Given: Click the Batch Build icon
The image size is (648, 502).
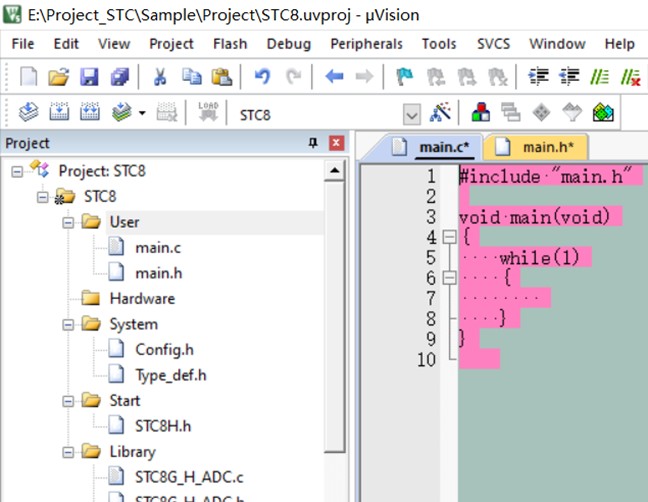Looking at the screenshot, I should (122, 112).
